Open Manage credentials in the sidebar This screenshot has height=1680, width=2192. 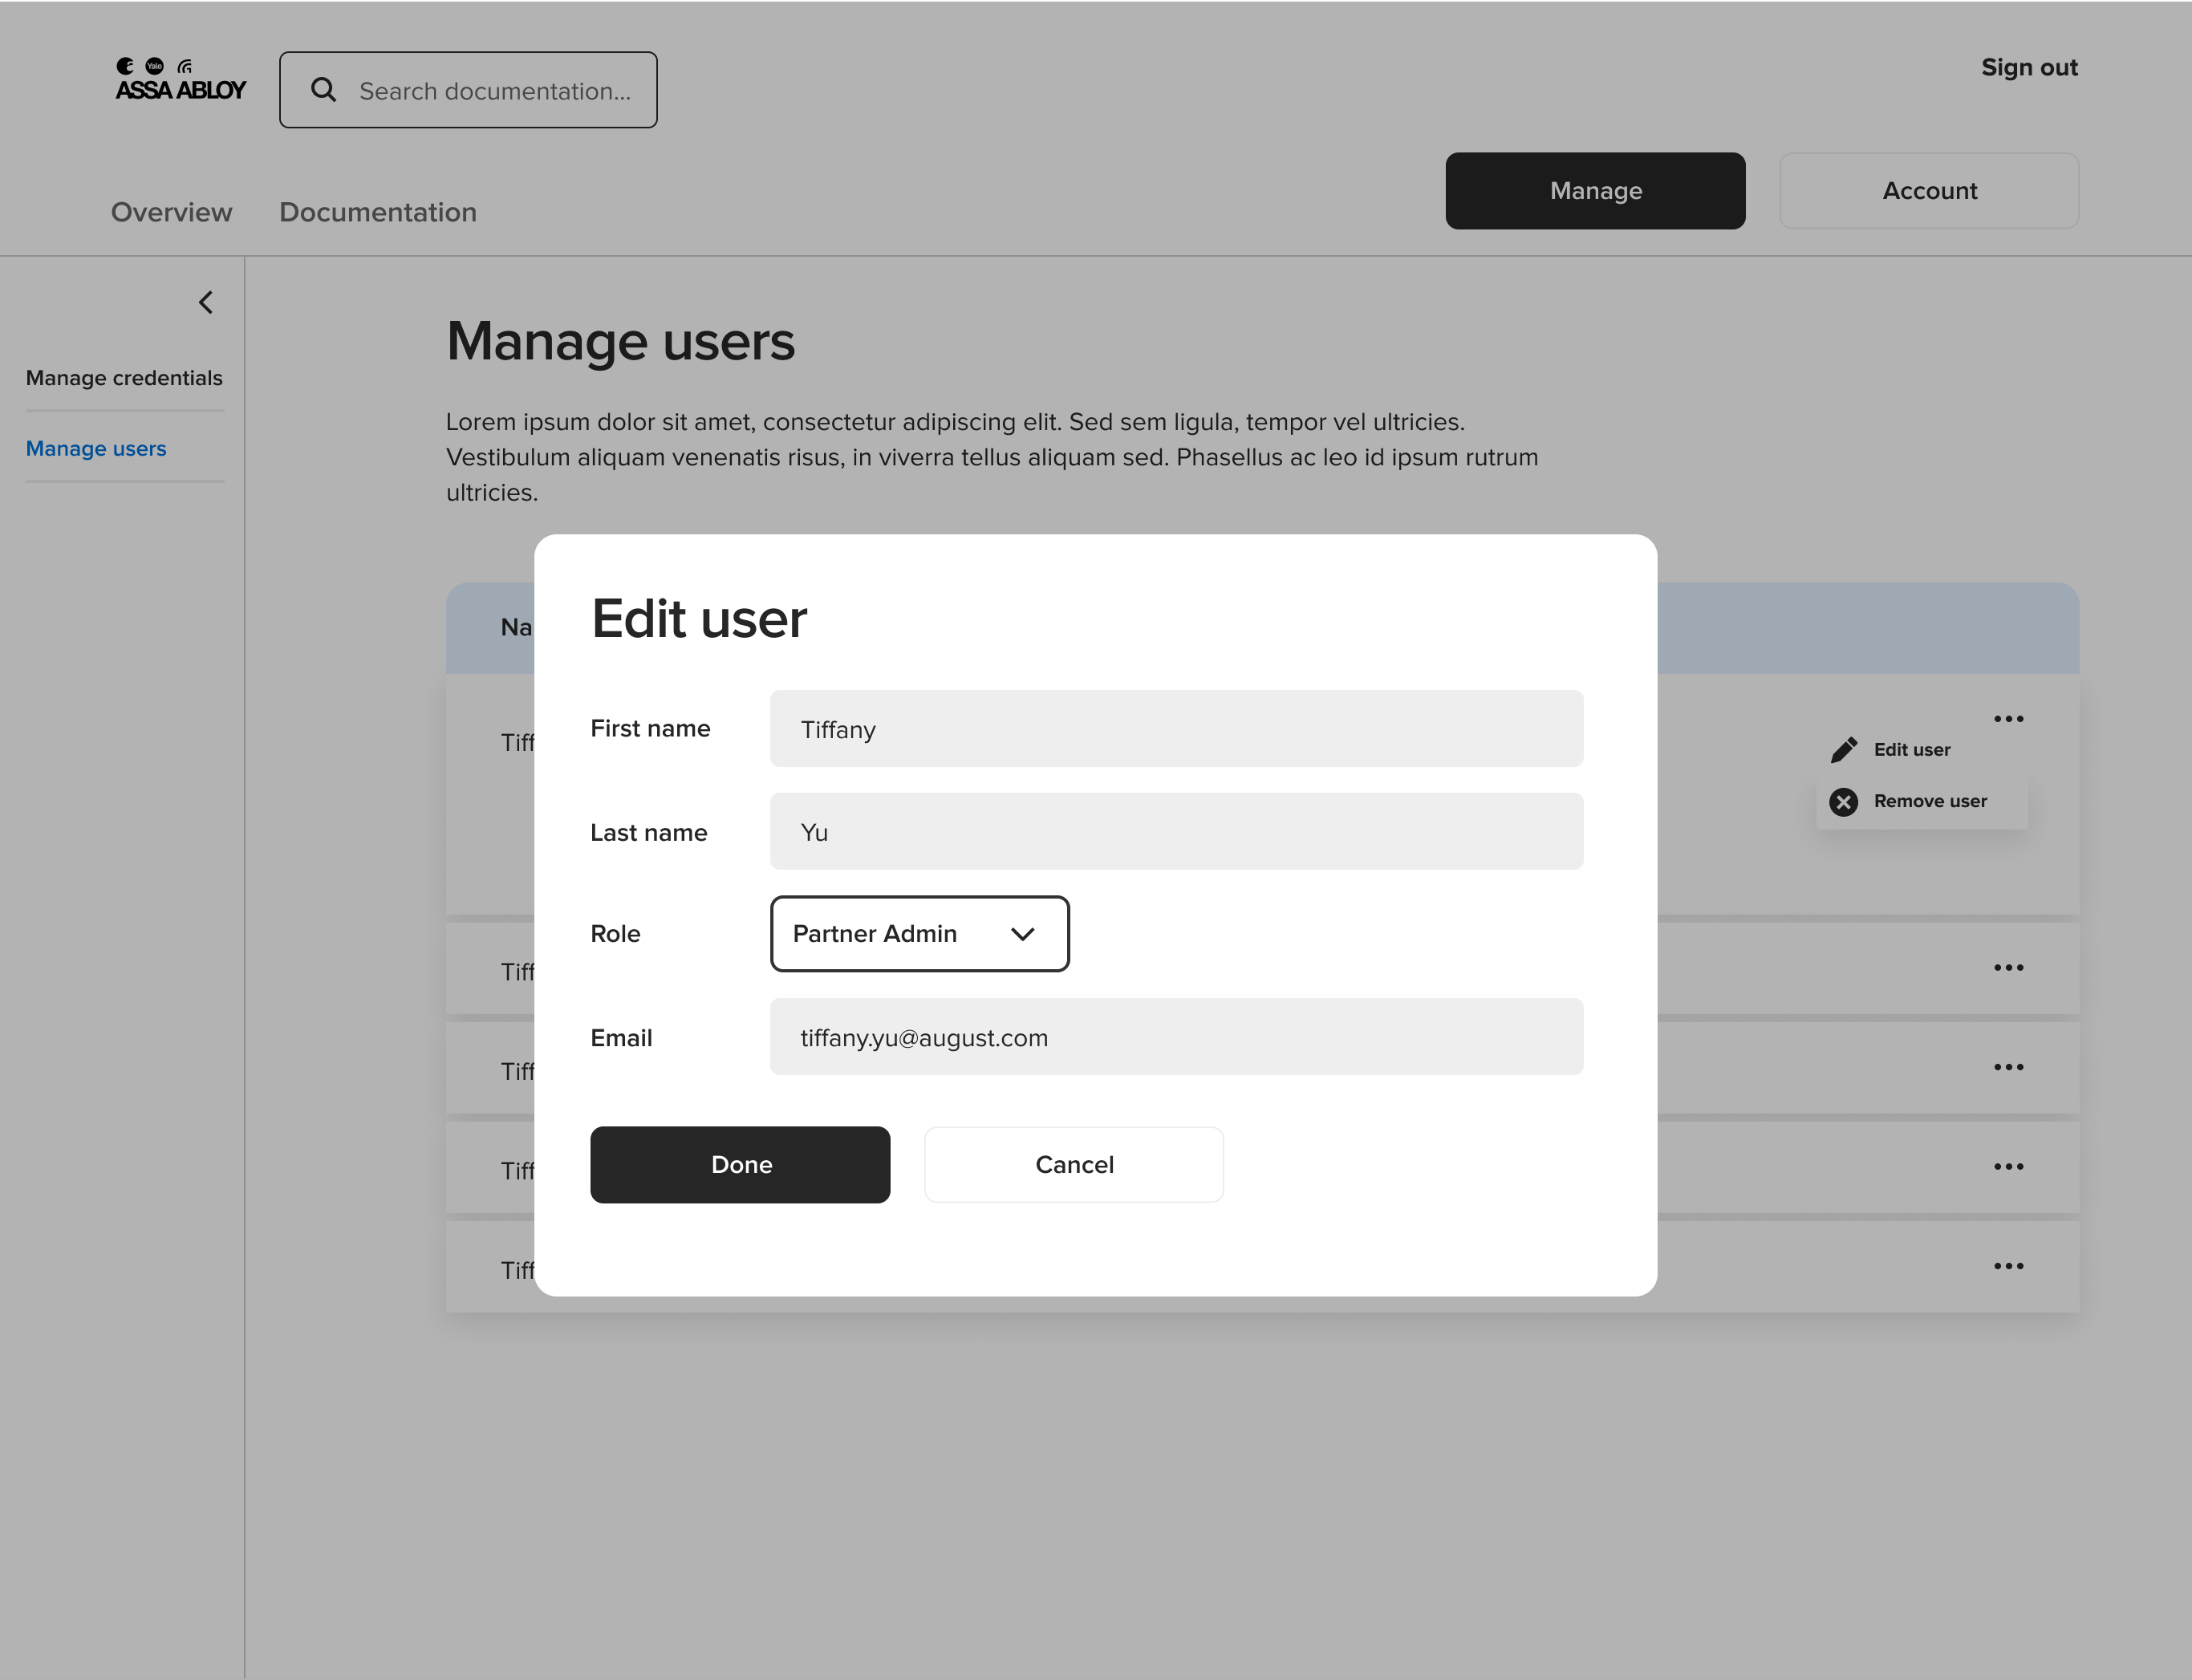124,378
